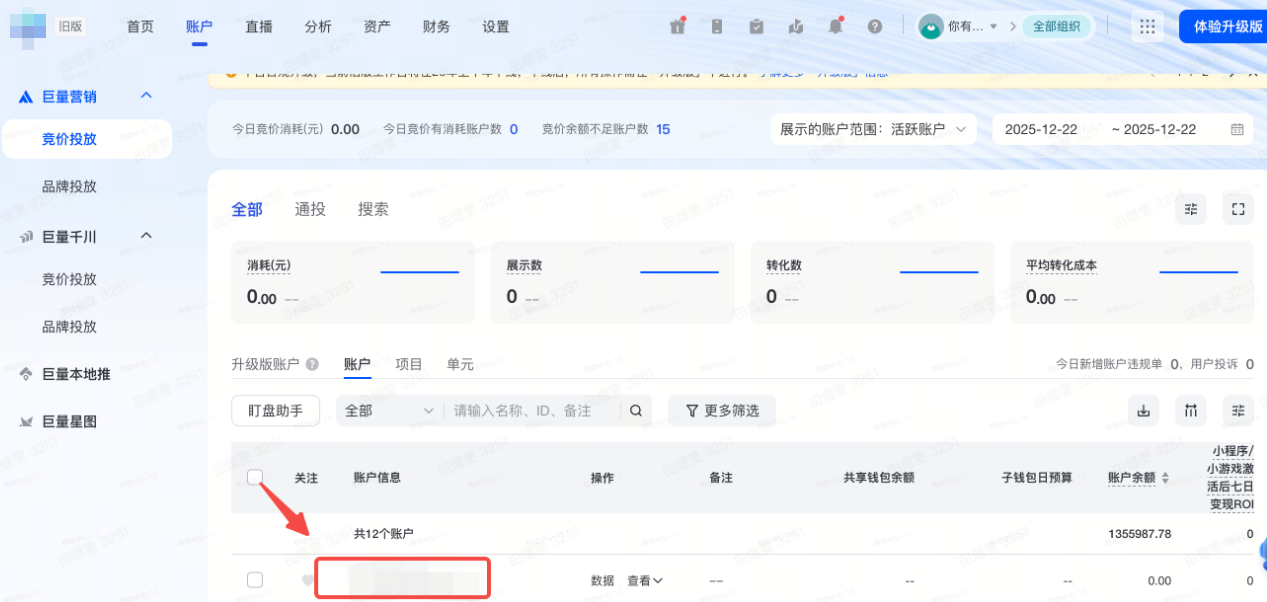Click 竞价余额不足账户数 value 15
1267x602 pixels.
coord(663,129)
